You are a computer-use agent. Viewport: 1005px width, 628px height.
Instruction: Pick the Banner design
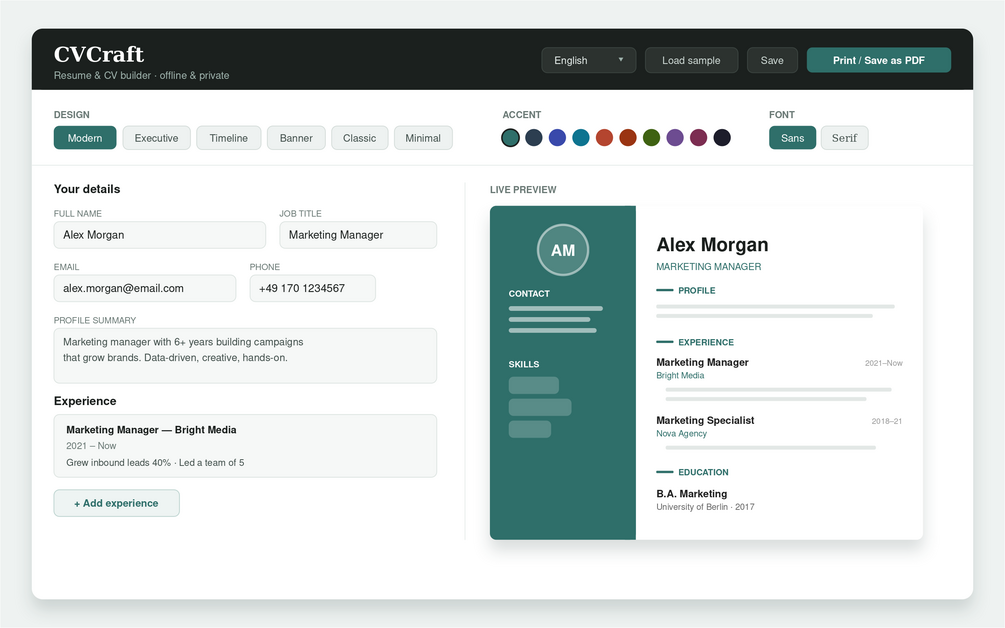296,138
